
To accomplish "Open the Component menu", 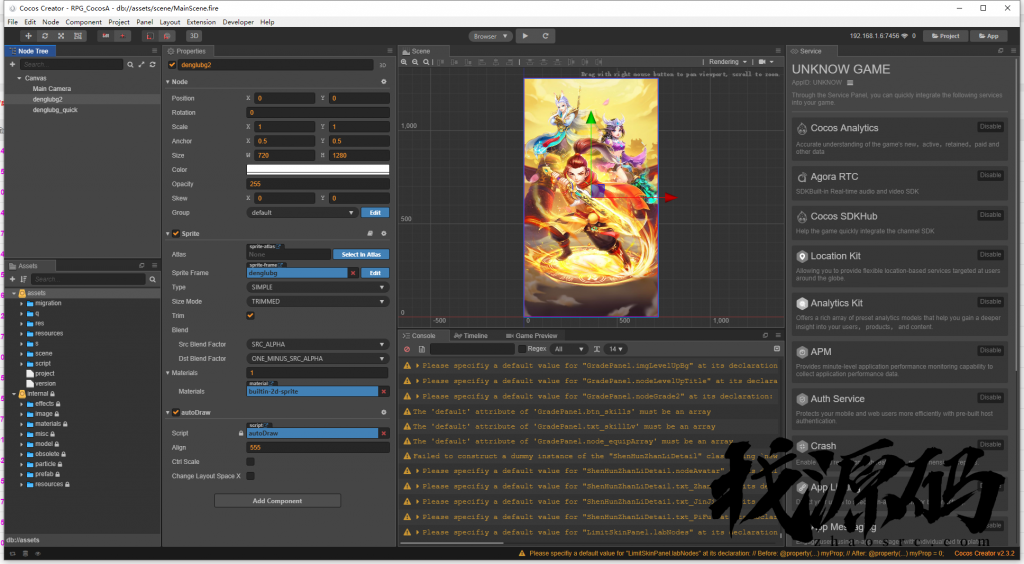I will click(84, 22).
